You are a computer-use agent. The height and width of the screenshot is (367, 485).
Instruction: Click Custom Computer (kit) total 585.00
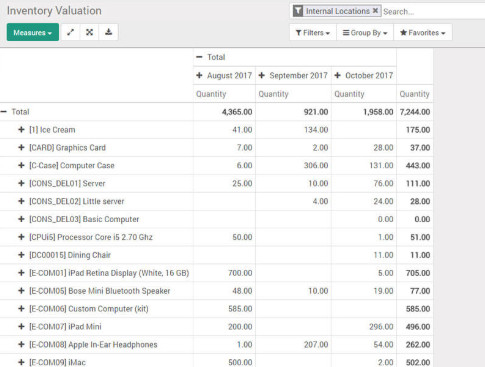pyautogui.click(x=418, y=309)
